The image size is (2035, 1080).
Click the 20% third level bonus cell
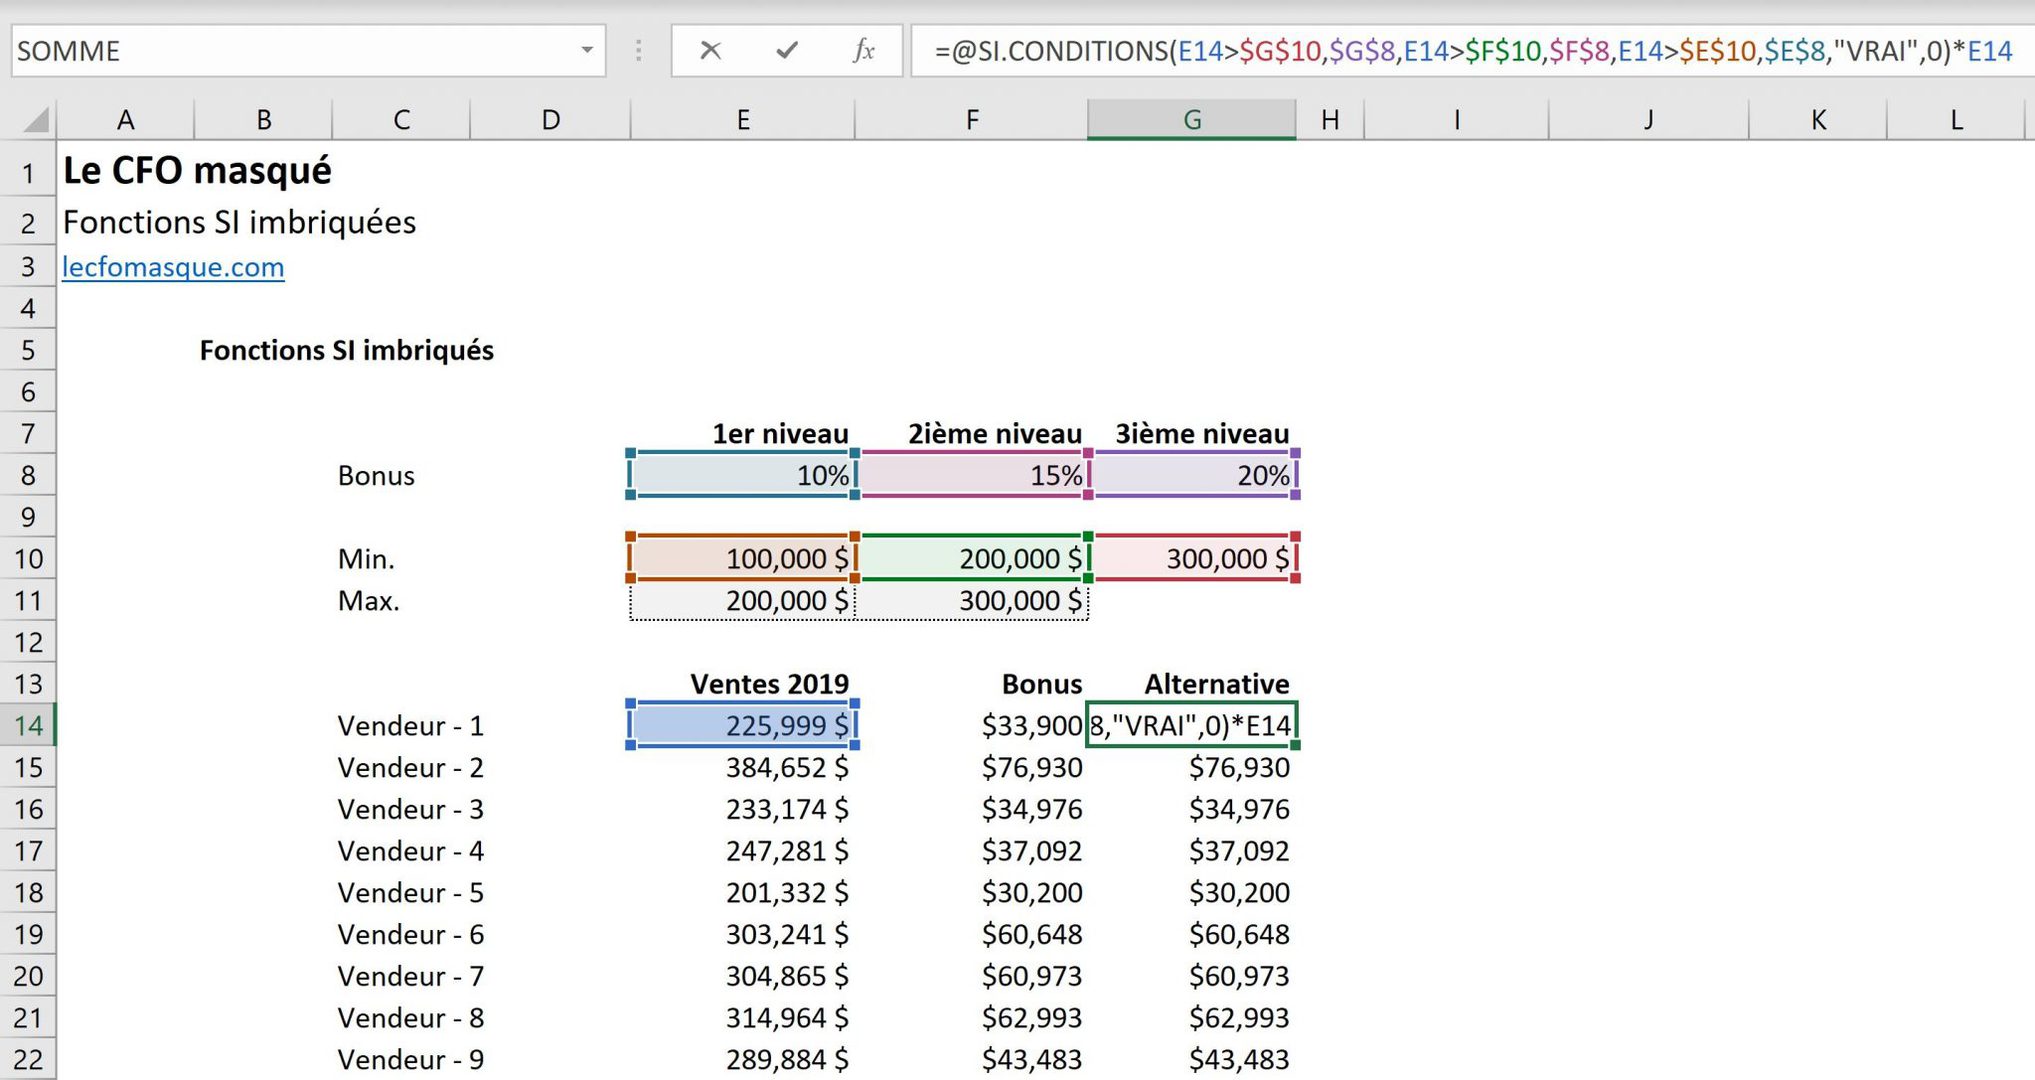pos(1193,475)
